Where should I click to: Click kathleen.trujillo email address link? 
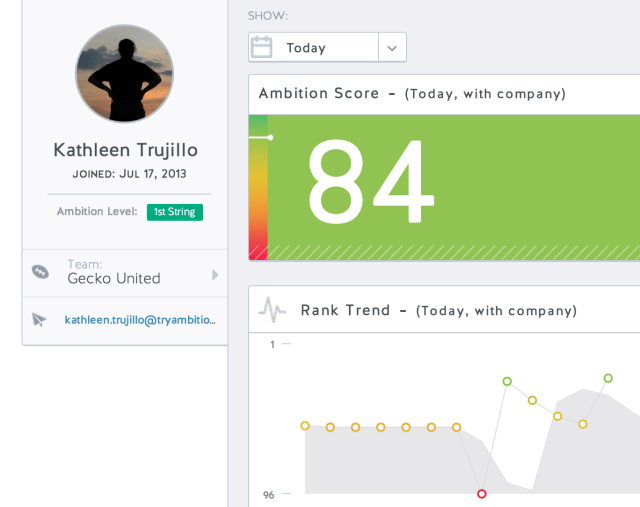pyautogui.click(x=140, y=320)
